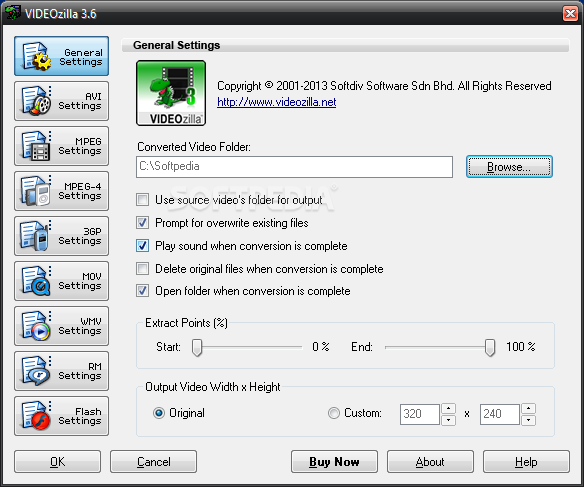Visit the videozilla.net website link
This screenshot has width=584, height=487.
click(x=276, y=102)
